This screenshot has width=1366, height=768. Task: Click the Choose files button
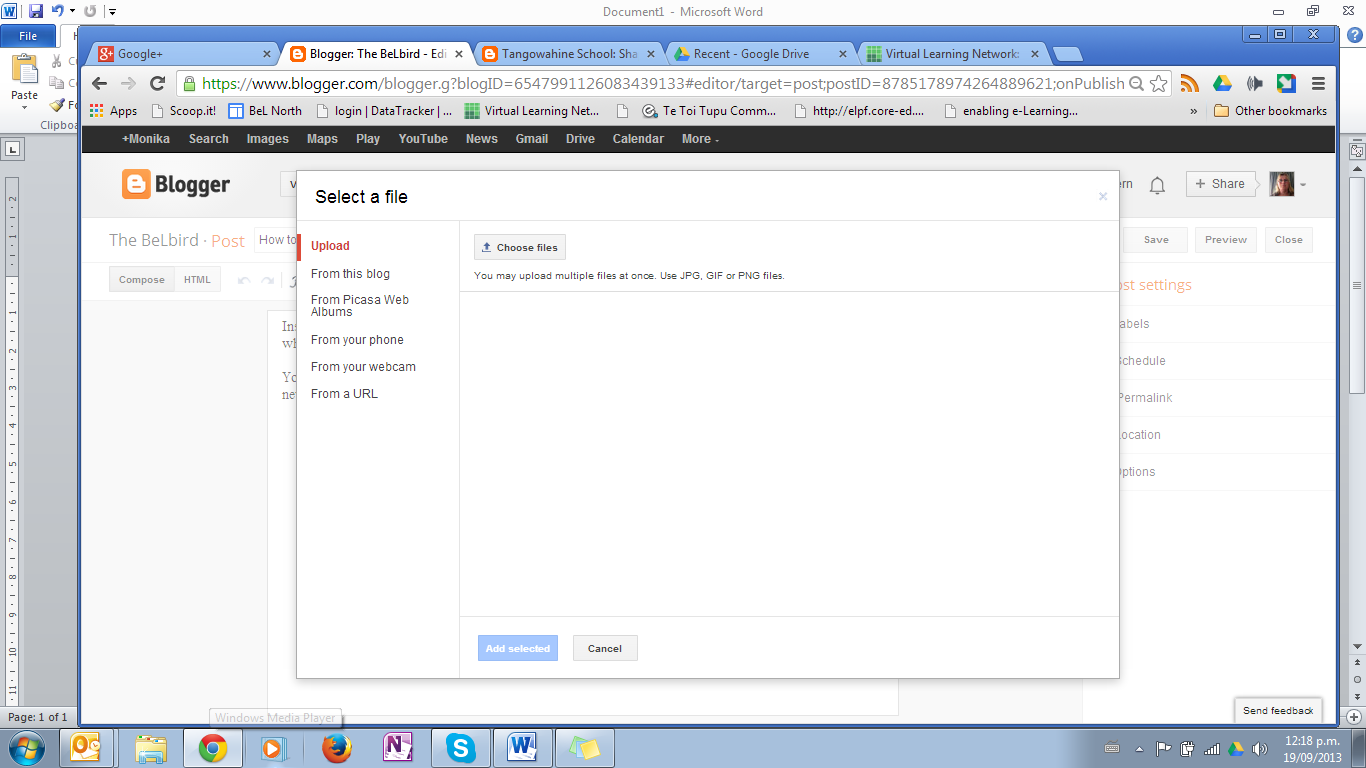pyautogui.click(x=520, y=247)
